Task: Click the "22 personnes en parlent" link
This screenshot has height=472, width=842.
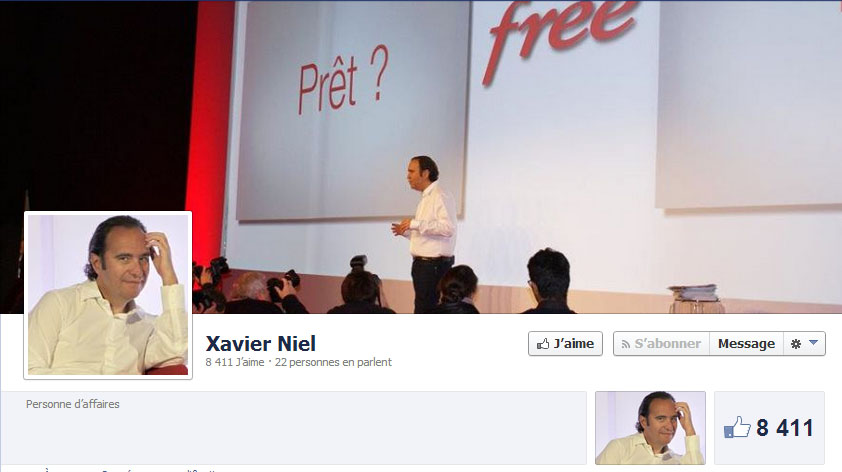Action: click(x=333, y=362)
